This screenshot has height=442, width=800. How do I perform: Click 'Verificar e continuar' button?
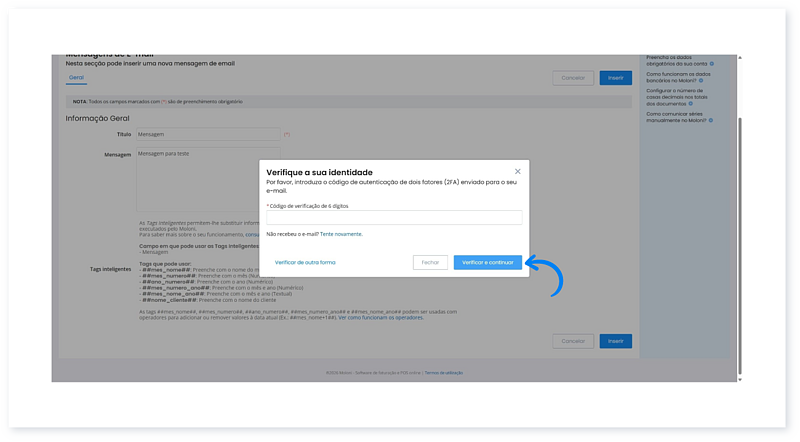(487, 262)
